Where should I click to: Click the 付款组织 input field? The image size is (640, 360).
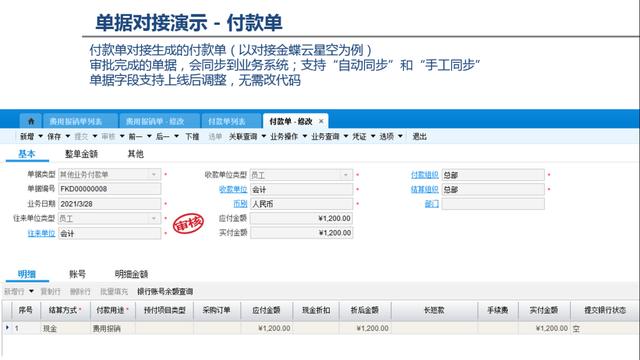(x=493, y=175)
